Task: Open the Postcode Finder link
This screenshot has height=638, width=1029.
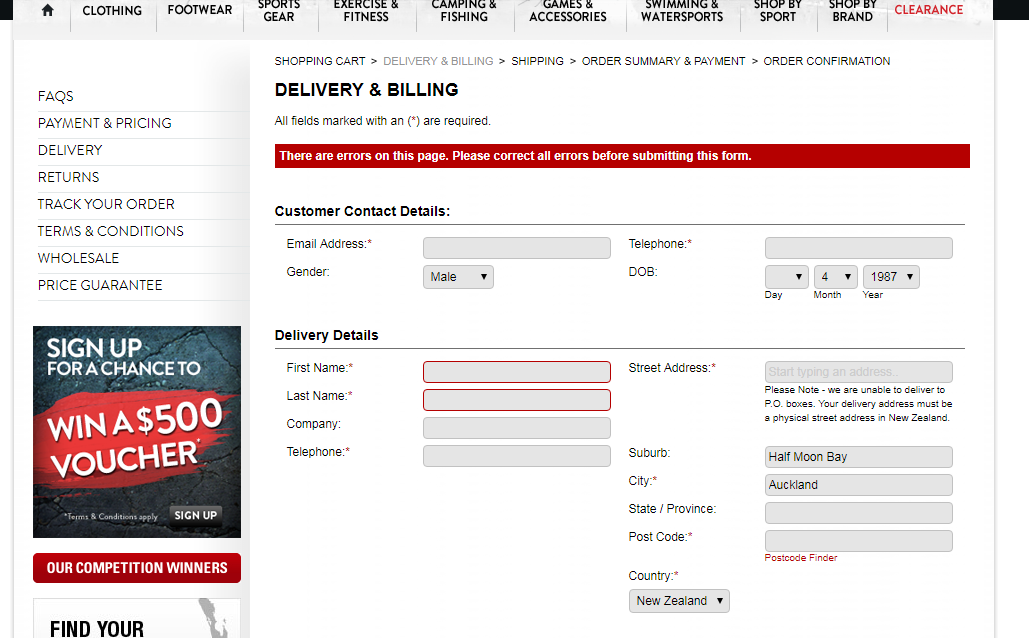Action: 800,558
